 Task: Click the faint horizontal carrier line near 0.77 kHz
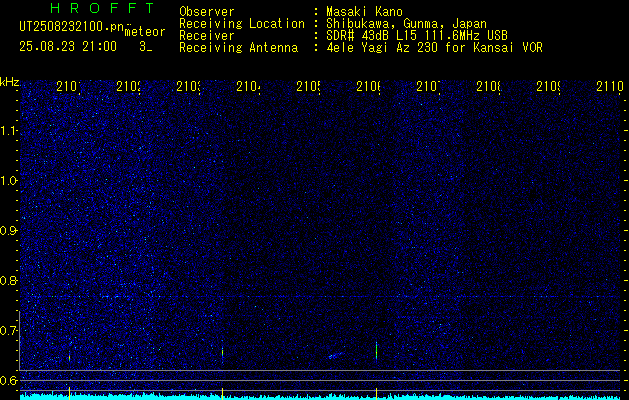tap(320, 296)
